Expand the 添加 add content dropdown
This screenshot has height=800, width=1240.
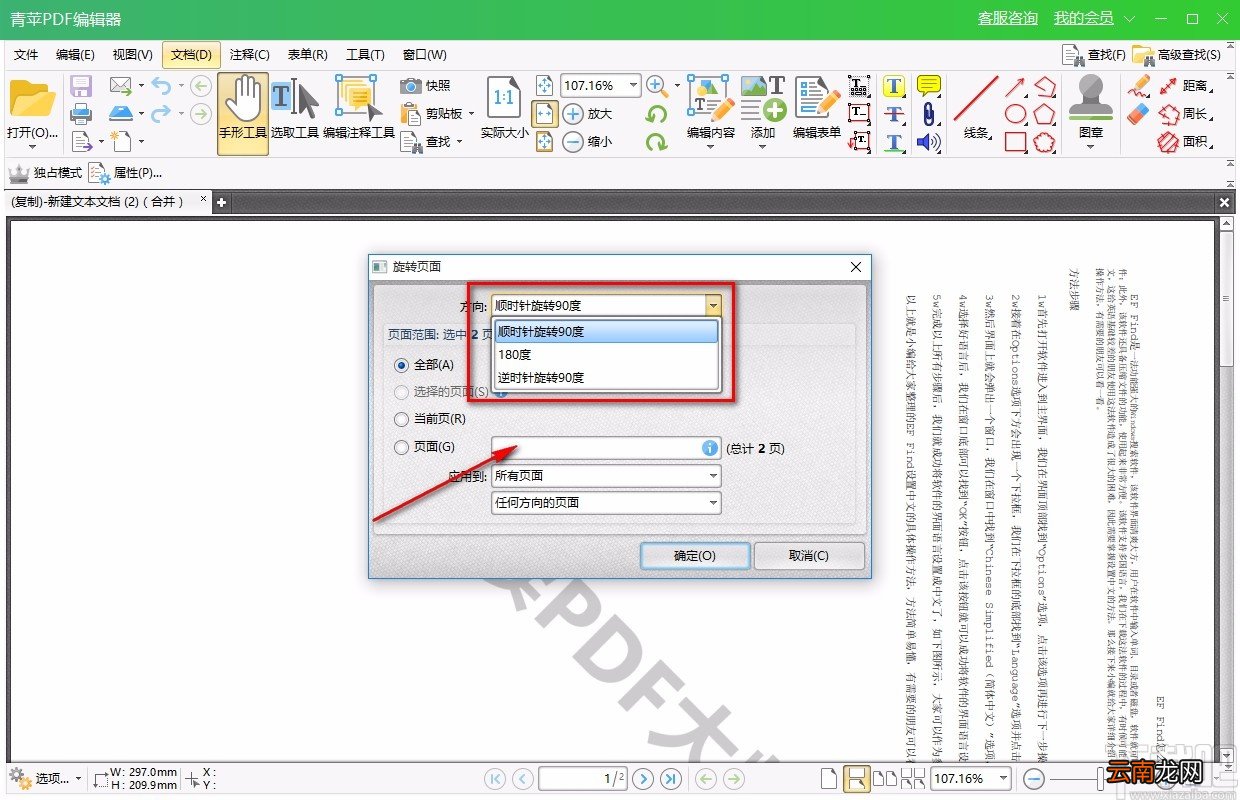pyautogui.click(x=762, y=147)
